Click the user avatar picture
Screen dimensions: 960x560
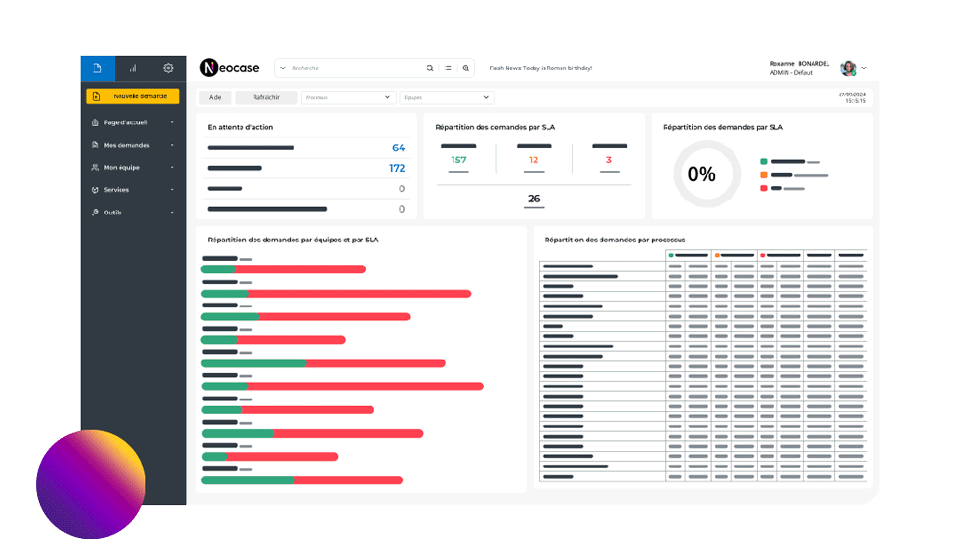[x=848, y=68]
